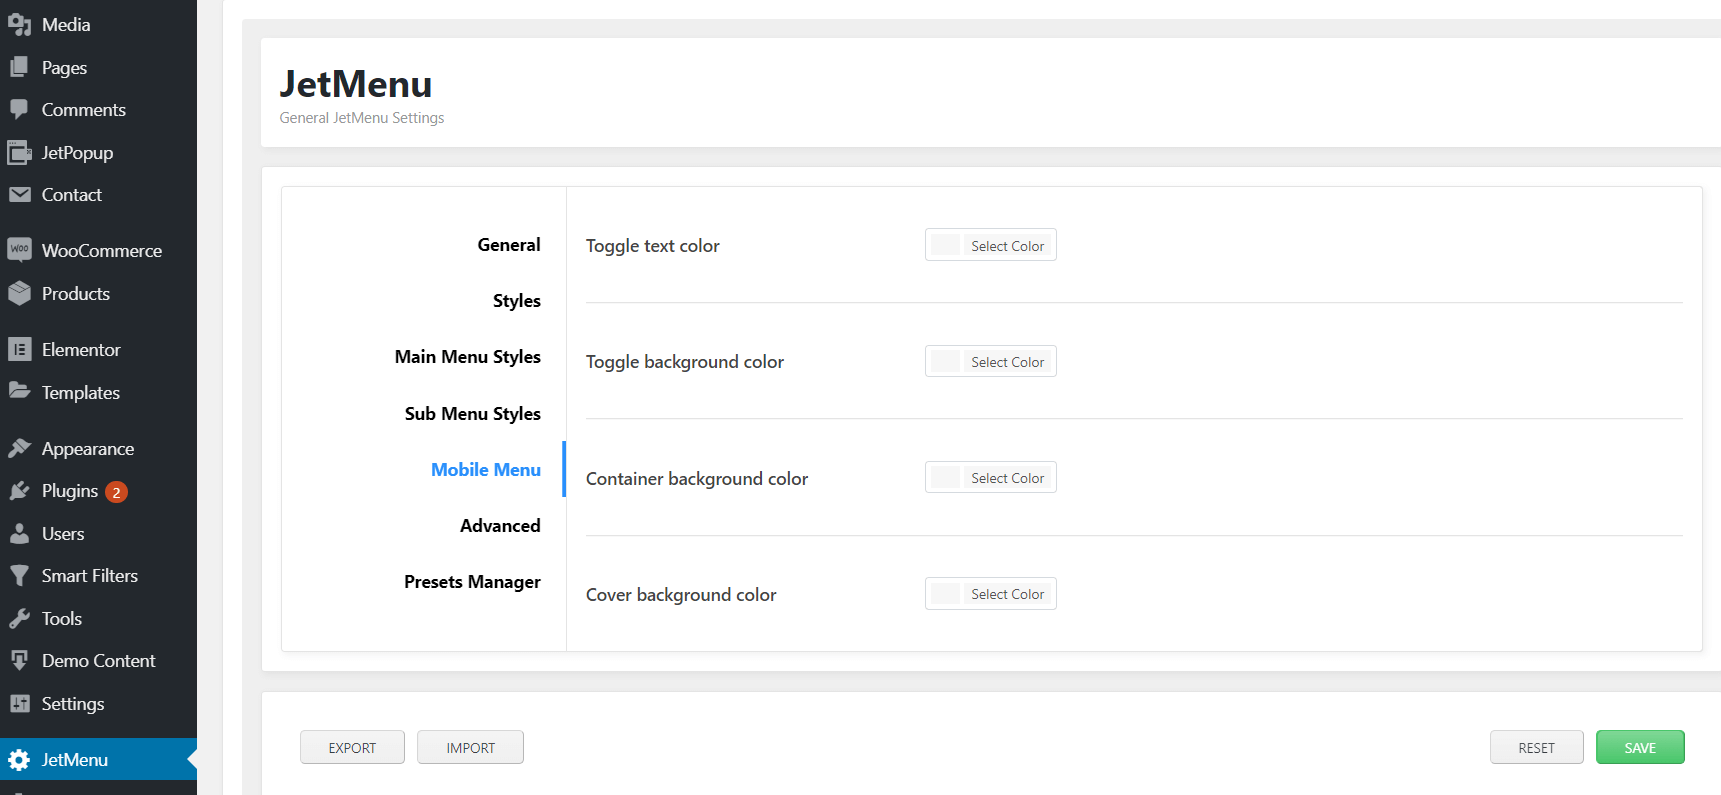
Task: Click the Toggle text color label
Action: tap(653, 246)
